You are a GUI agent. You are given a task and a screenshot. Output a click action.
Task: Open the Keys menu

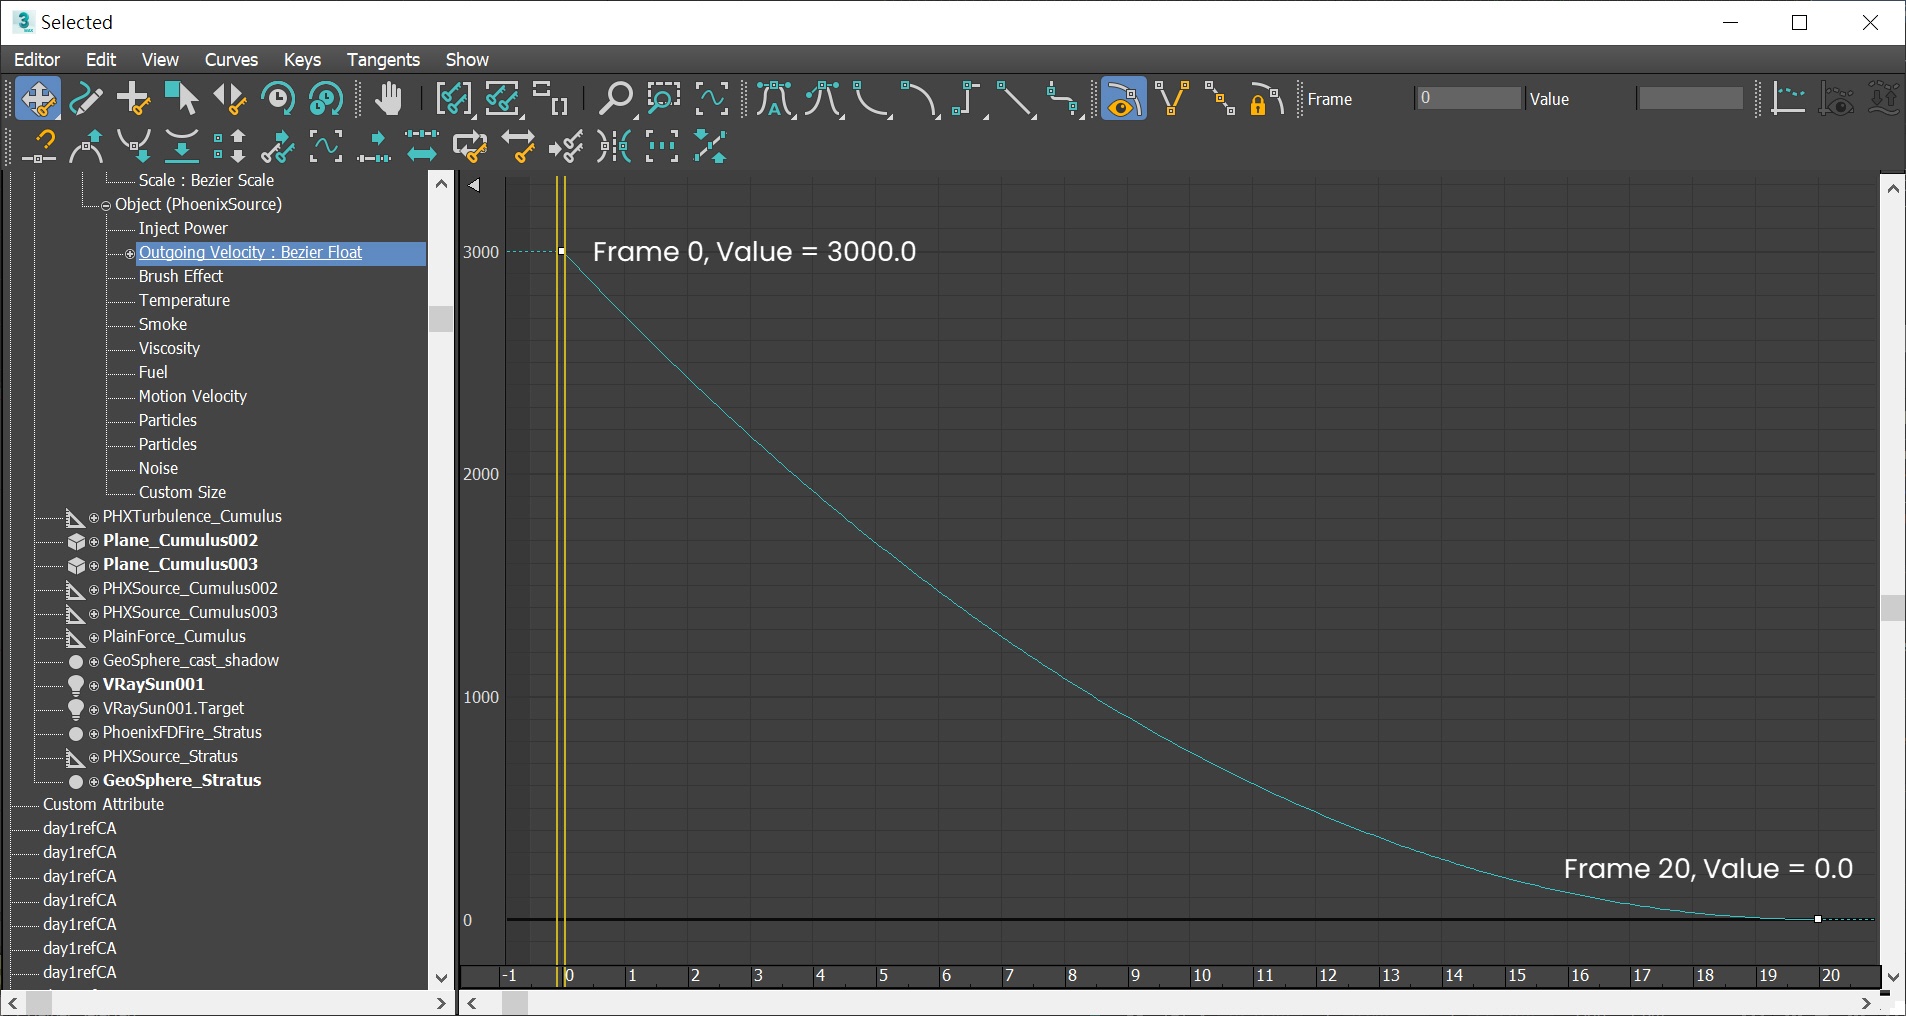pos(302,60)
